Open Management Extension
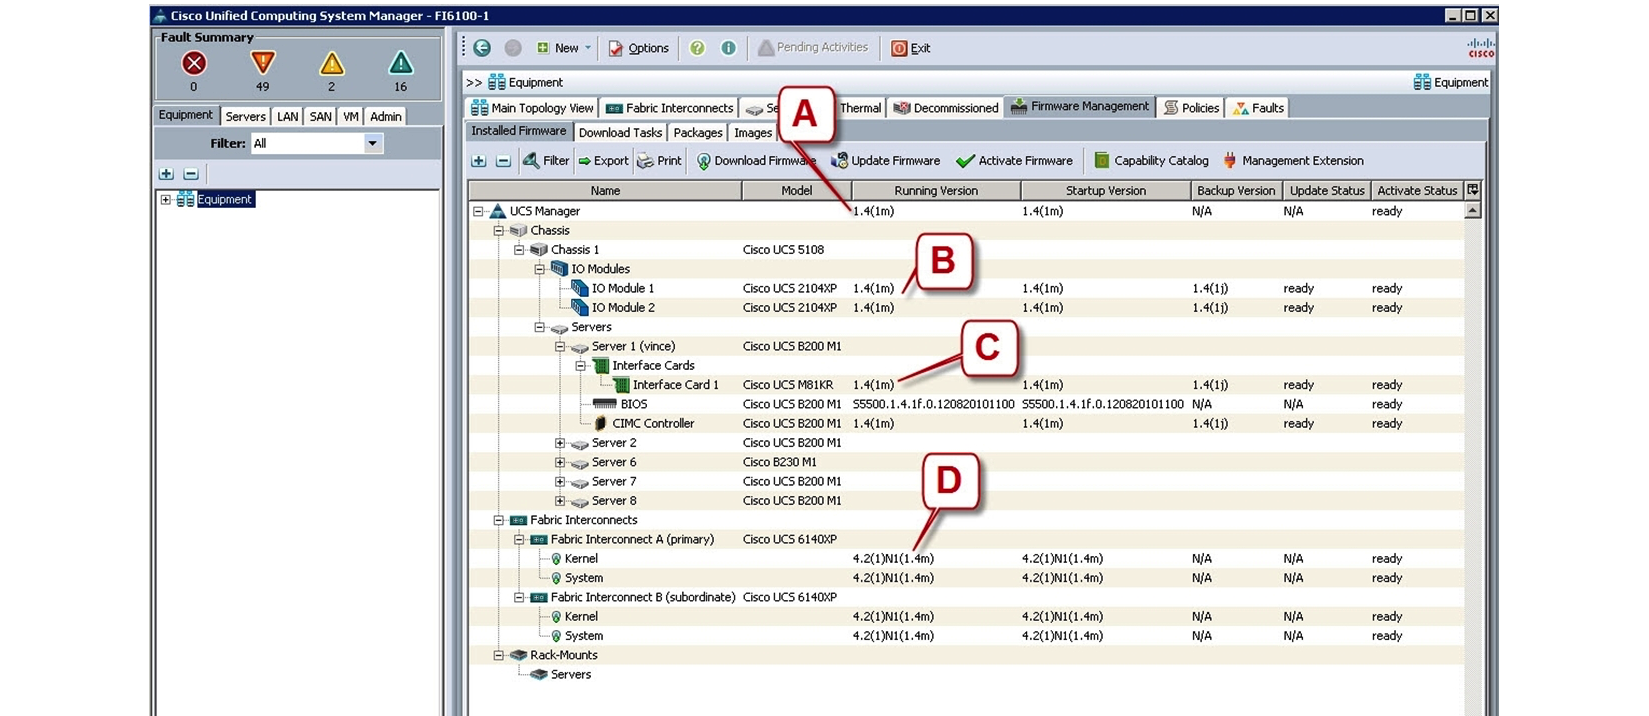Image resolution: width=1649 pixels, height=716 pixels. [x=1293, y=160]
